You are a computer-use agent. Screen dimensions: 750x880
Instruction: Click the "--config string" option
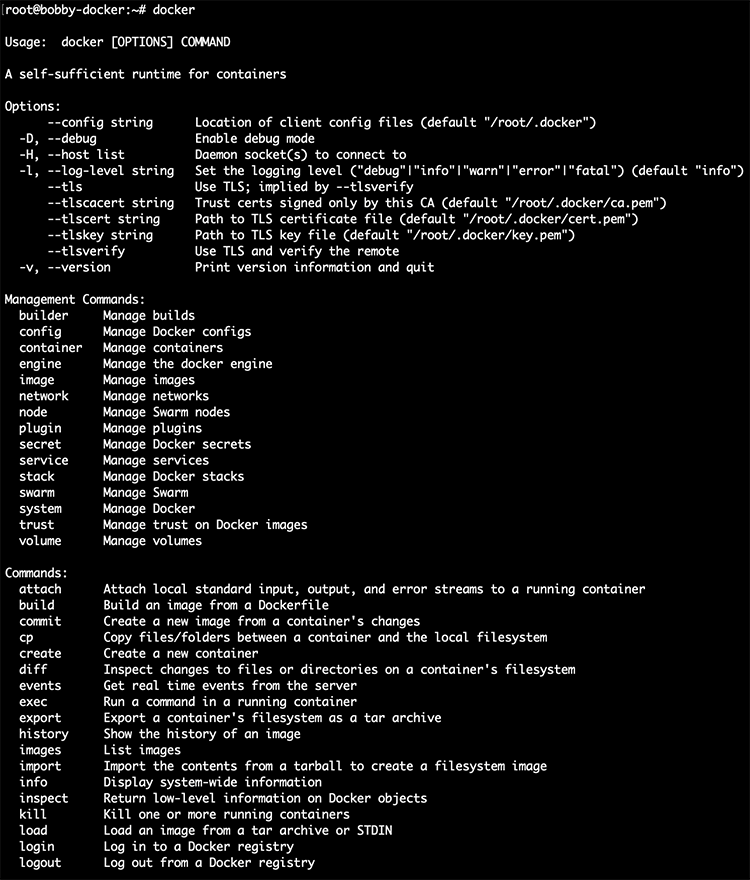100,122
